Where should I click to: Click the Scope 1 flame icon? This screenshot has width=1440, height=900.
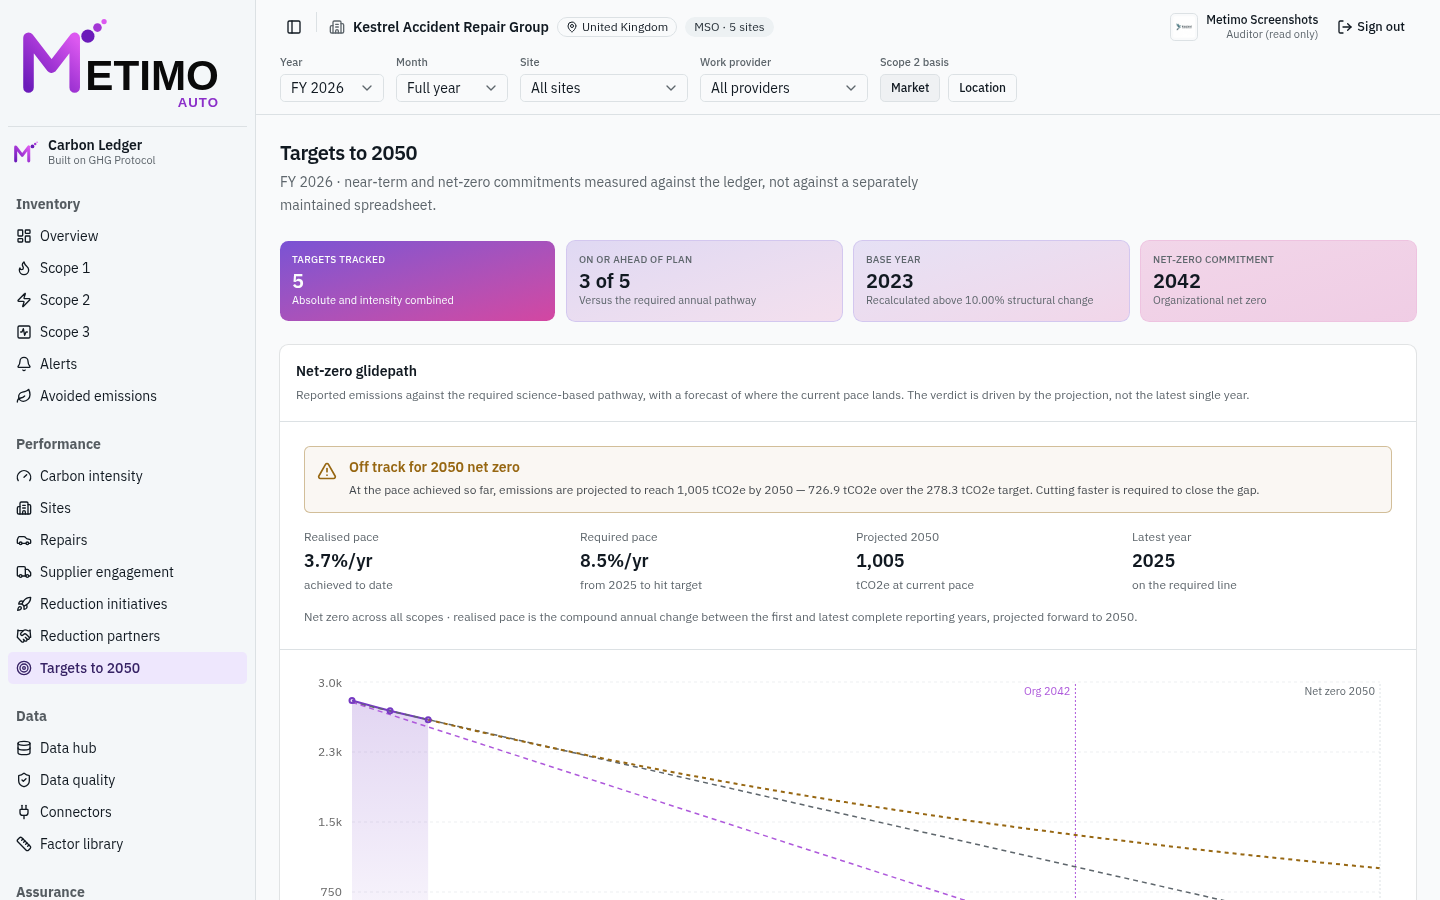tap(24, 268)
